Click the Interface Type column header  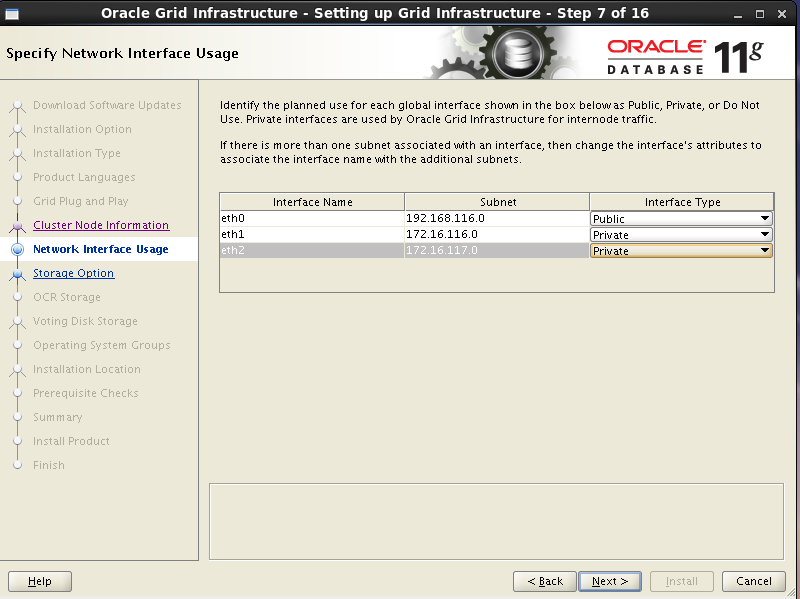(682, 202)
